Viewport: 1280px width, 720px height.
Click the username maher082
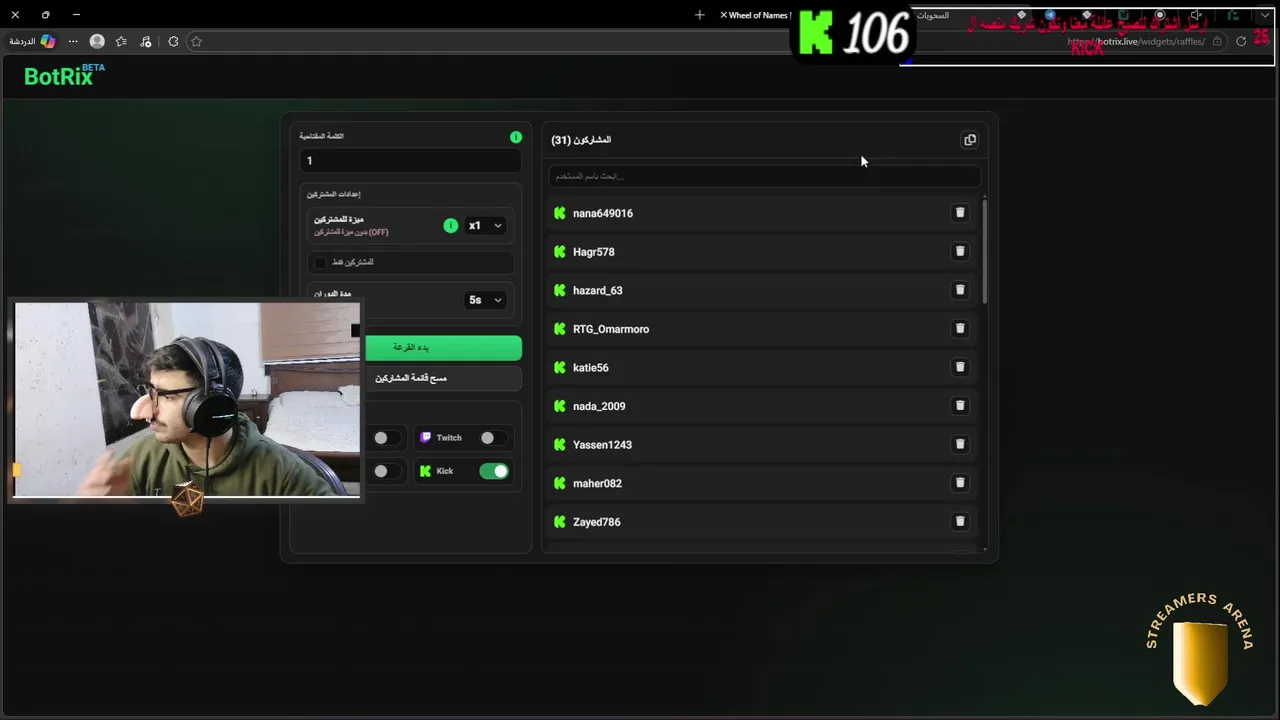coord(597,483)
